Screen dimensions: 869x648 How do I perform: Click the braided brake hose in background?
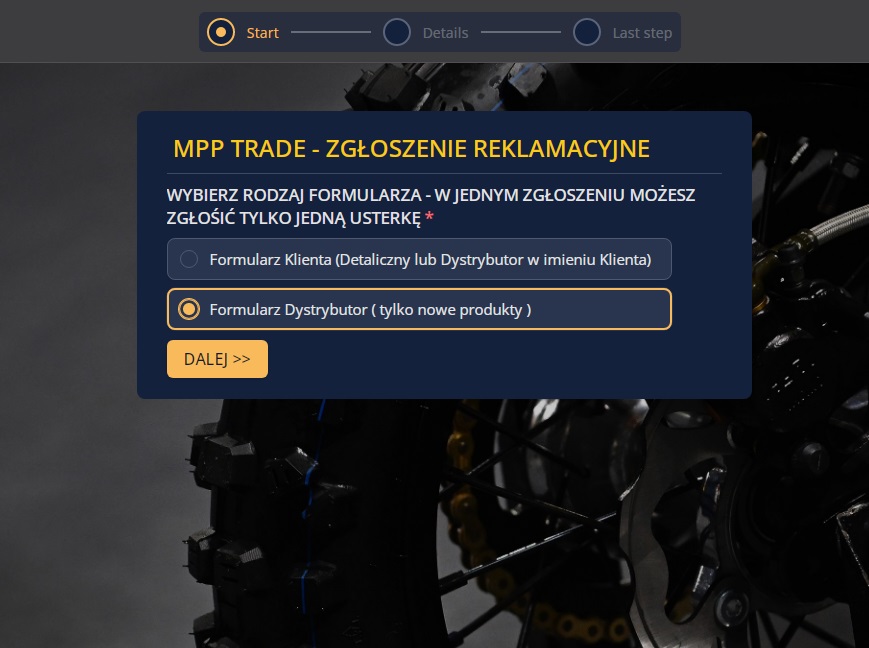(x=837, y=222)
